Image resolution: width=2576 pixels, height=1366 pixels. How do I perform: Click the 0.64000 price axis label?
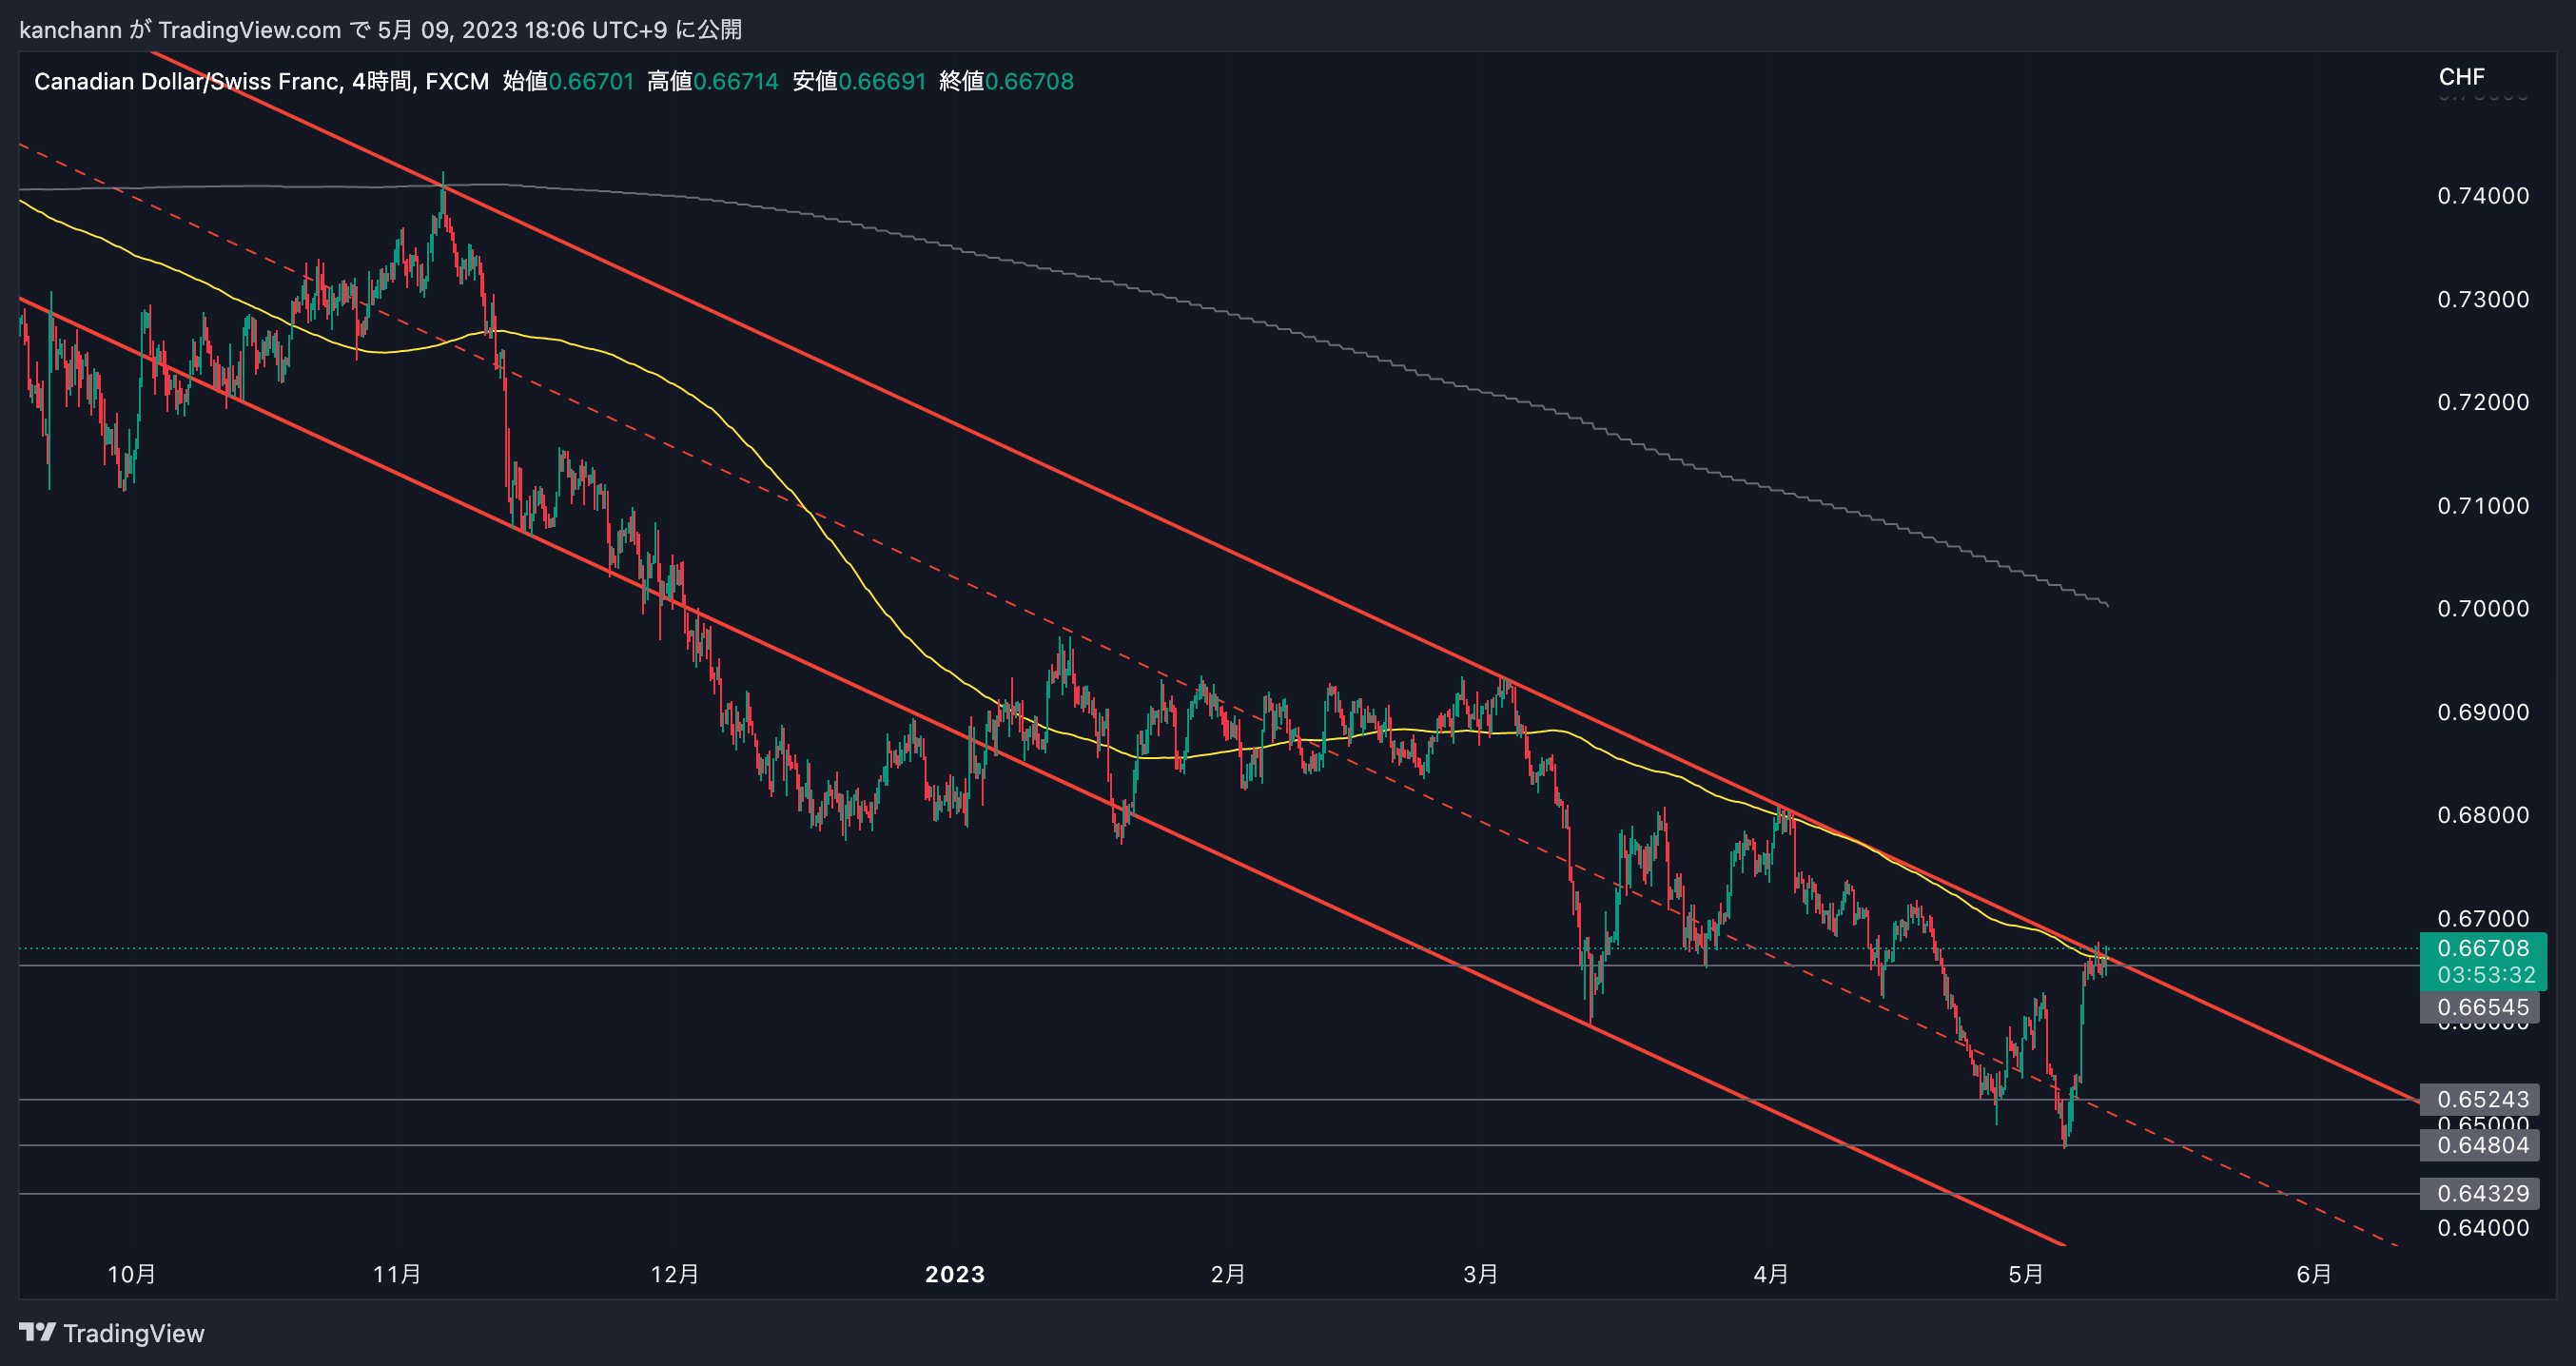click(x=2483, y=1228)
